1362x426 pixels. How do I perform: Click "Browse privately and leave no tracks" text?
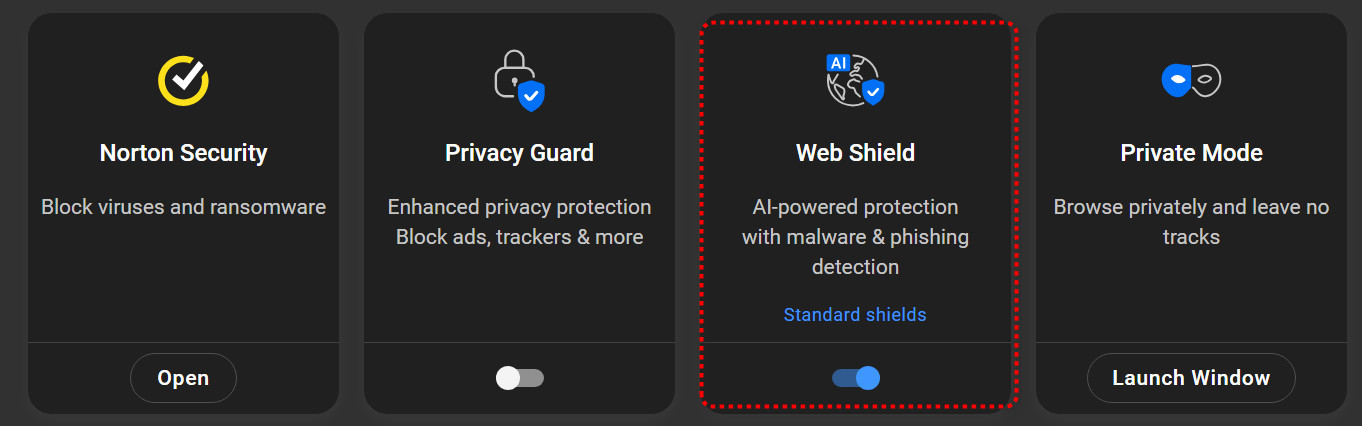point(1191,222)
